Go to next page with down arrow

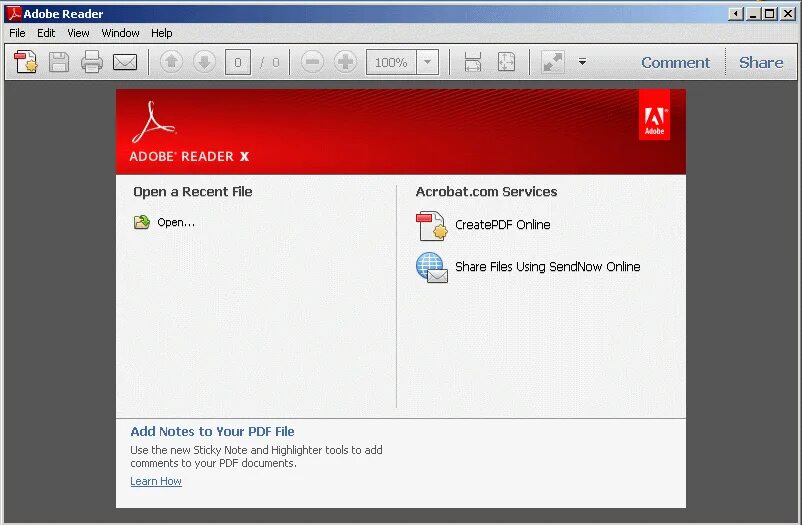pyautogui.click(x=205, y=62)
